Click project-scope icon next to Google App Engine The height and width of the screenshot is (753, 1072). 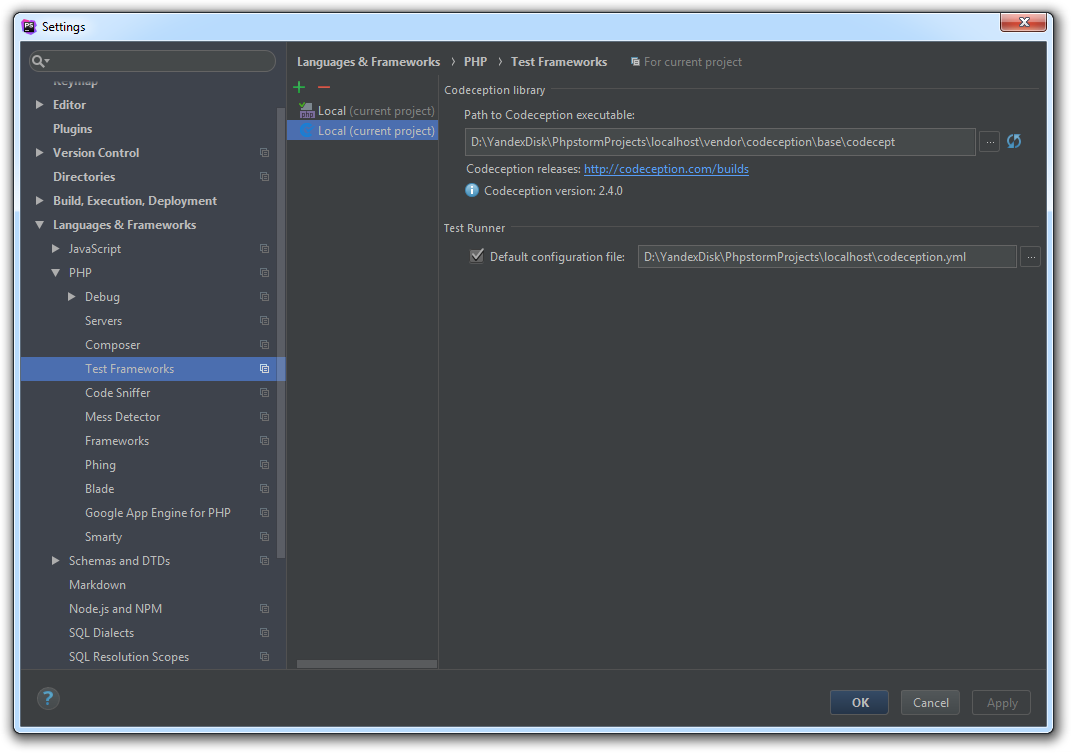[265, 512]
